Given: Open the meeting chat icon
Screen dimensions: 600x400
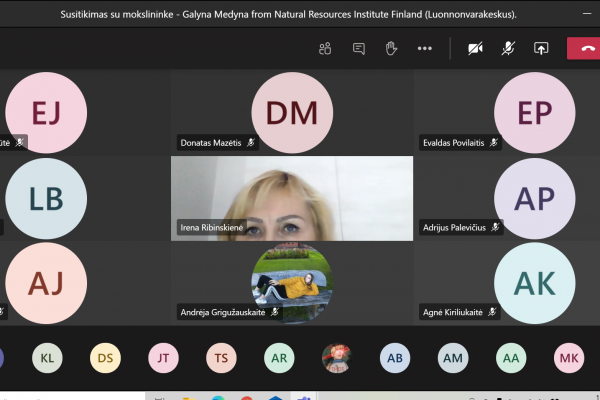Looking at the screenshot, I should tap(359, 49).
